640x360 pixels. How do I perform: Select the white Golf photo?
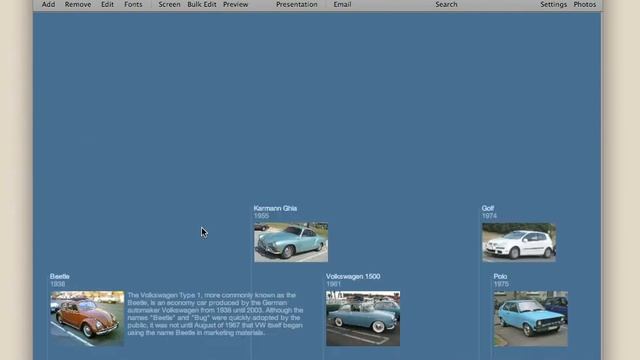click(x=519, y=242)
